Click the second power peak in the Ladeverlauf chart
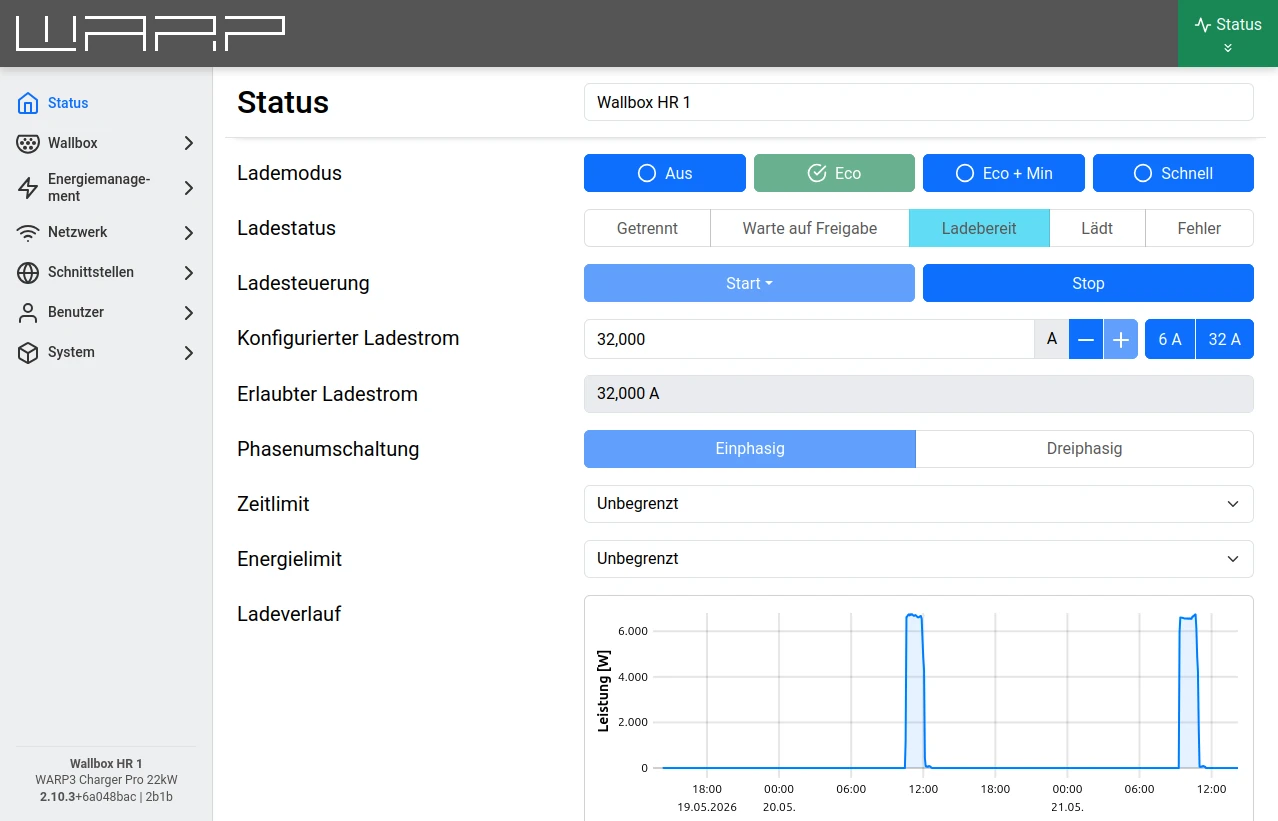The height and width of the screenshot is (821, 1278). (x=1188, y=690)
